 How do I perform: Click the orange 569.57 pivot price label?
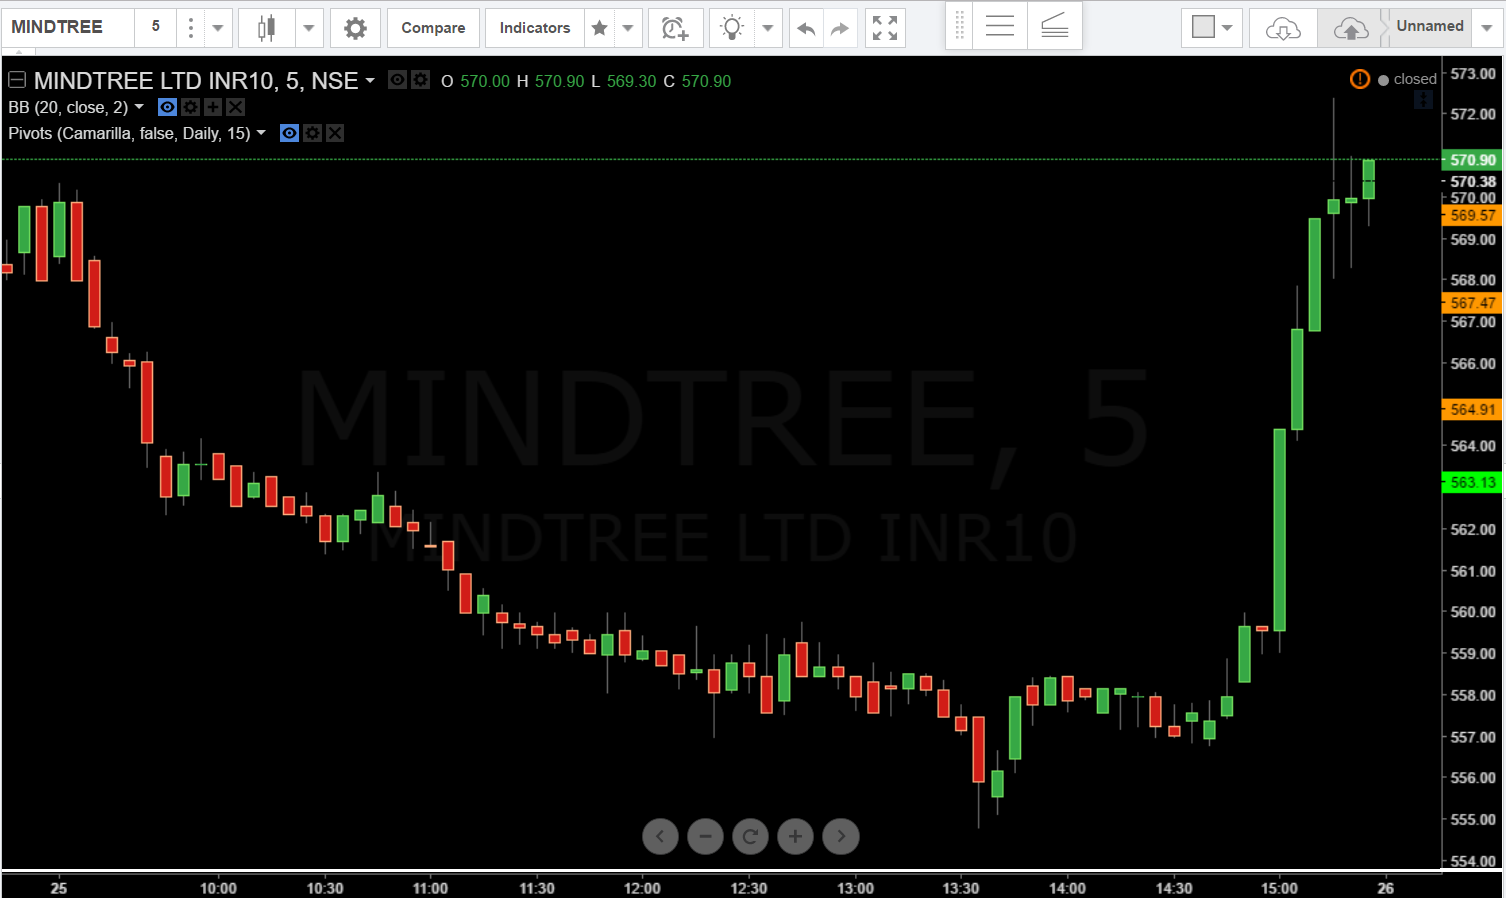tap(1472, 215)
